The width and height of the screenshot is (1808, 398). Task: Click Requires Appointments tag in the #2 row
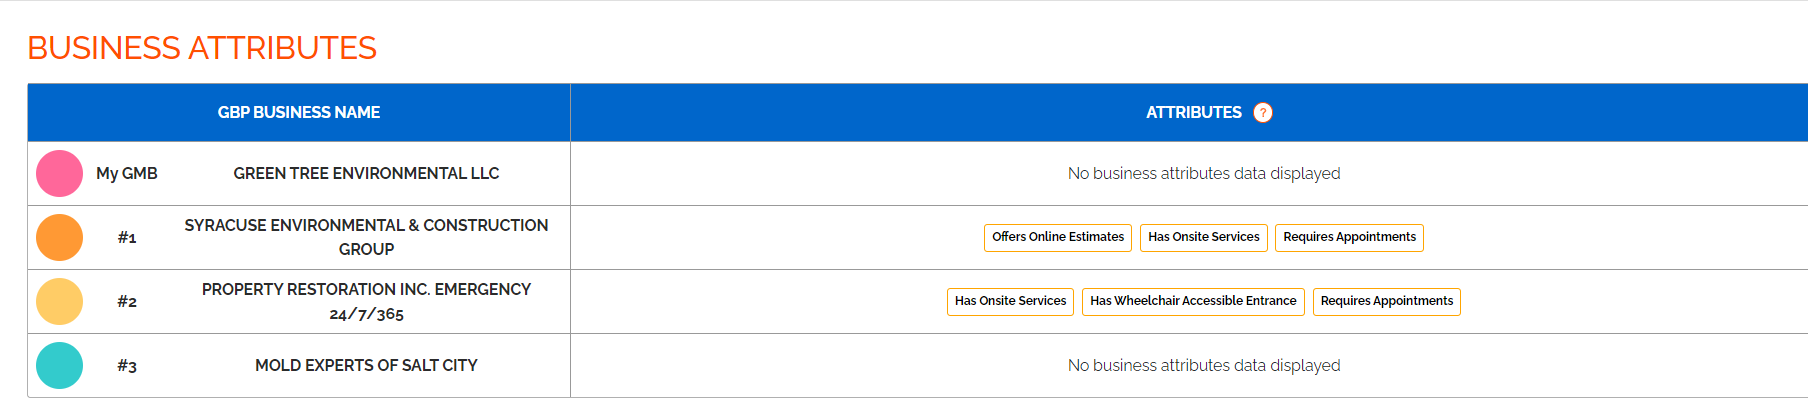[x=1387, y=301]
